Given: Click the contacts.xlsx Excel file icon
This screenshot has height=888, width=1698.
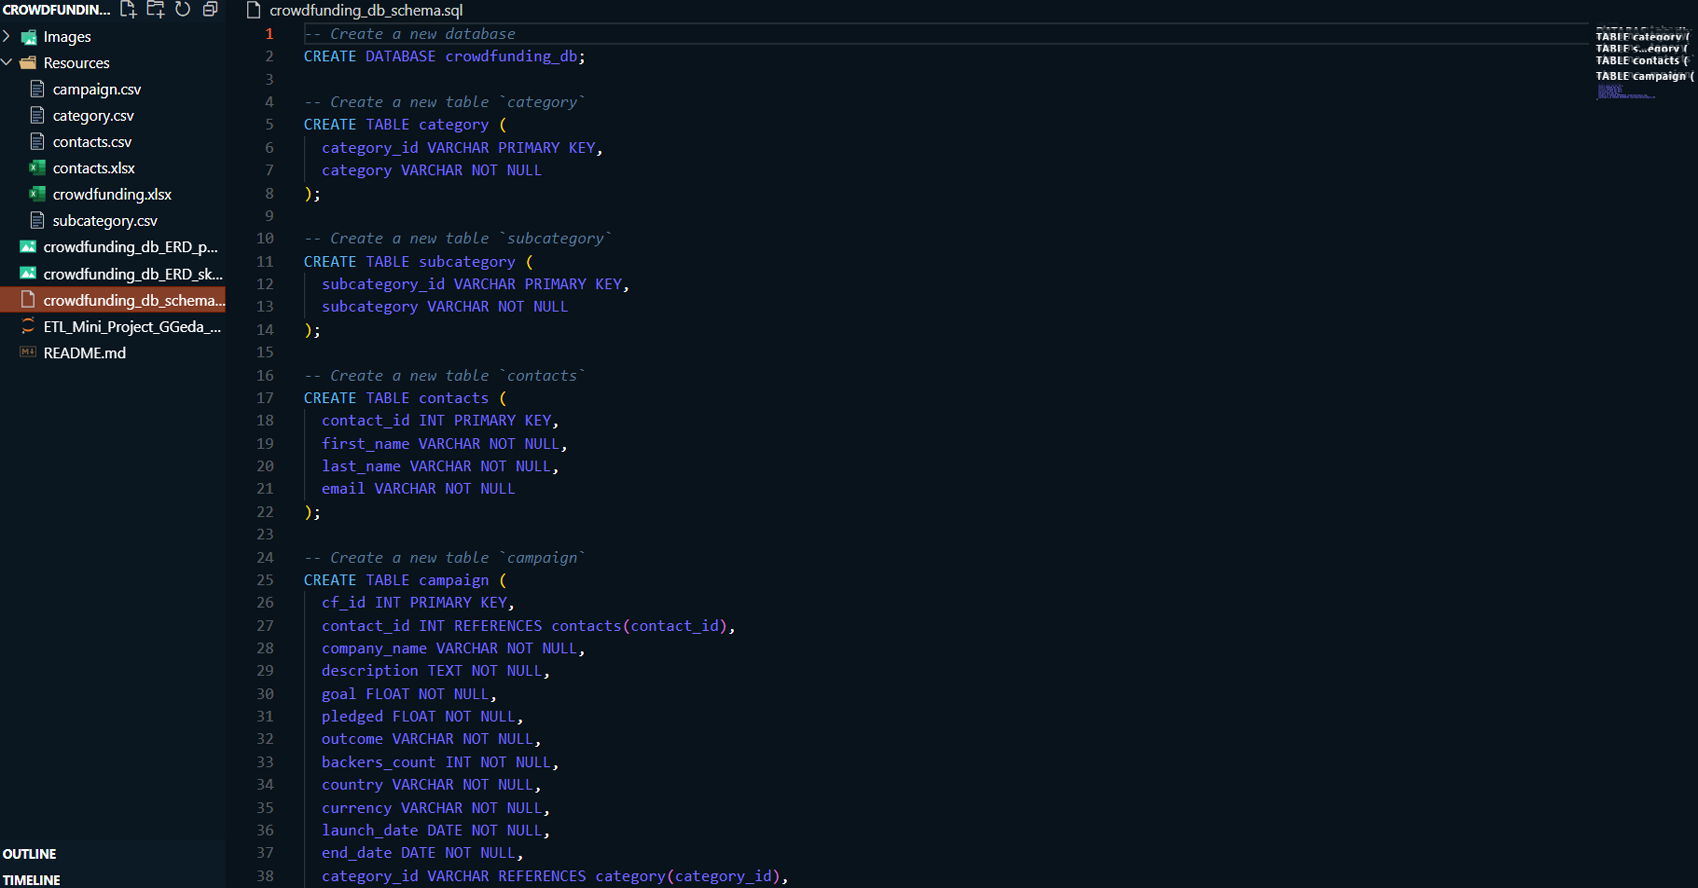Looking at the screenshot, I should 37,168.
